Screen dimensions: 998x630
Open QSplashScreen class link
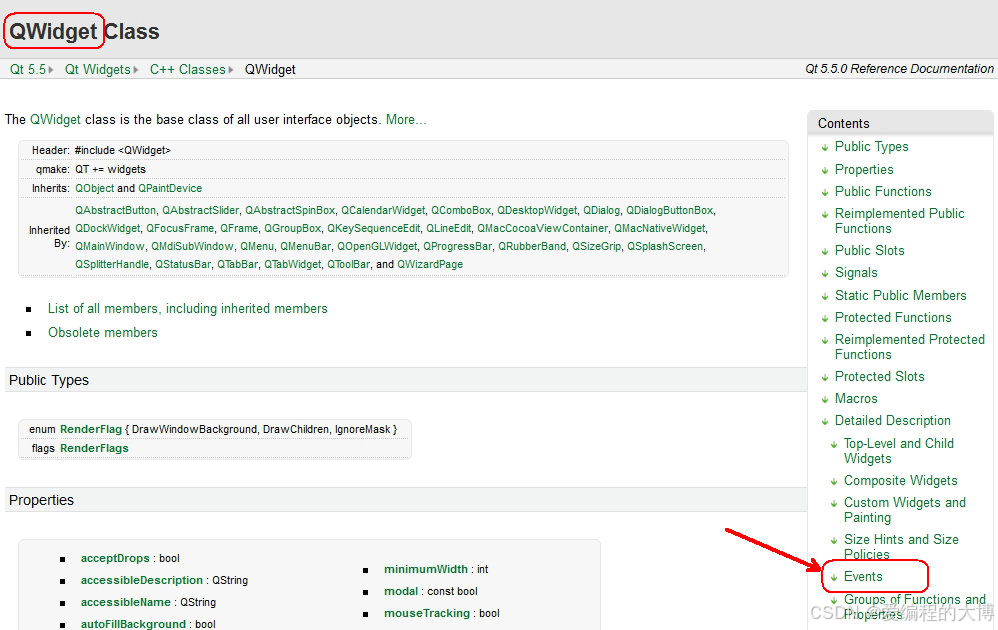click(x=666, y=246)
